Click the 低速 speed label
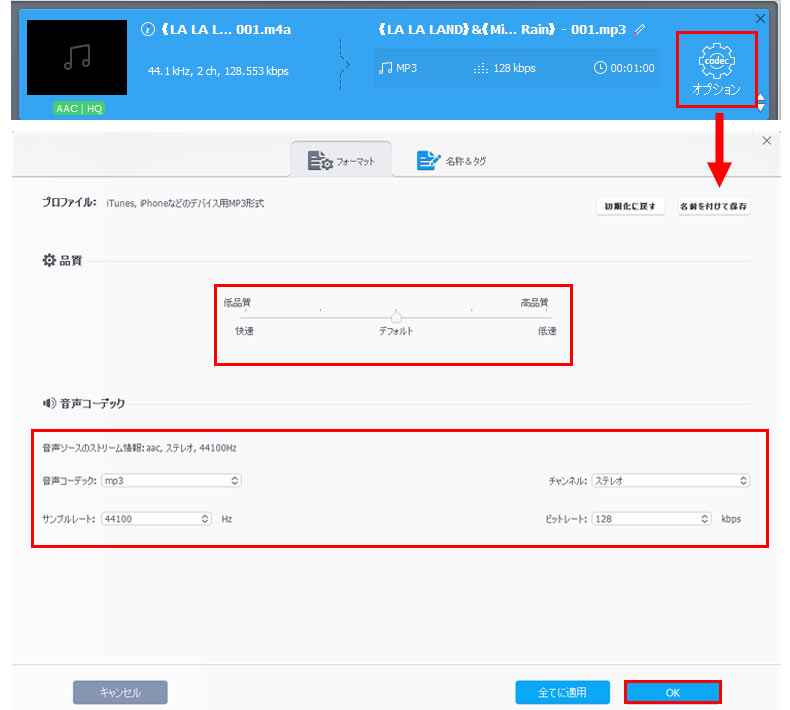The image size is (790, 710). pyautogui.click(x=547, y=331)
